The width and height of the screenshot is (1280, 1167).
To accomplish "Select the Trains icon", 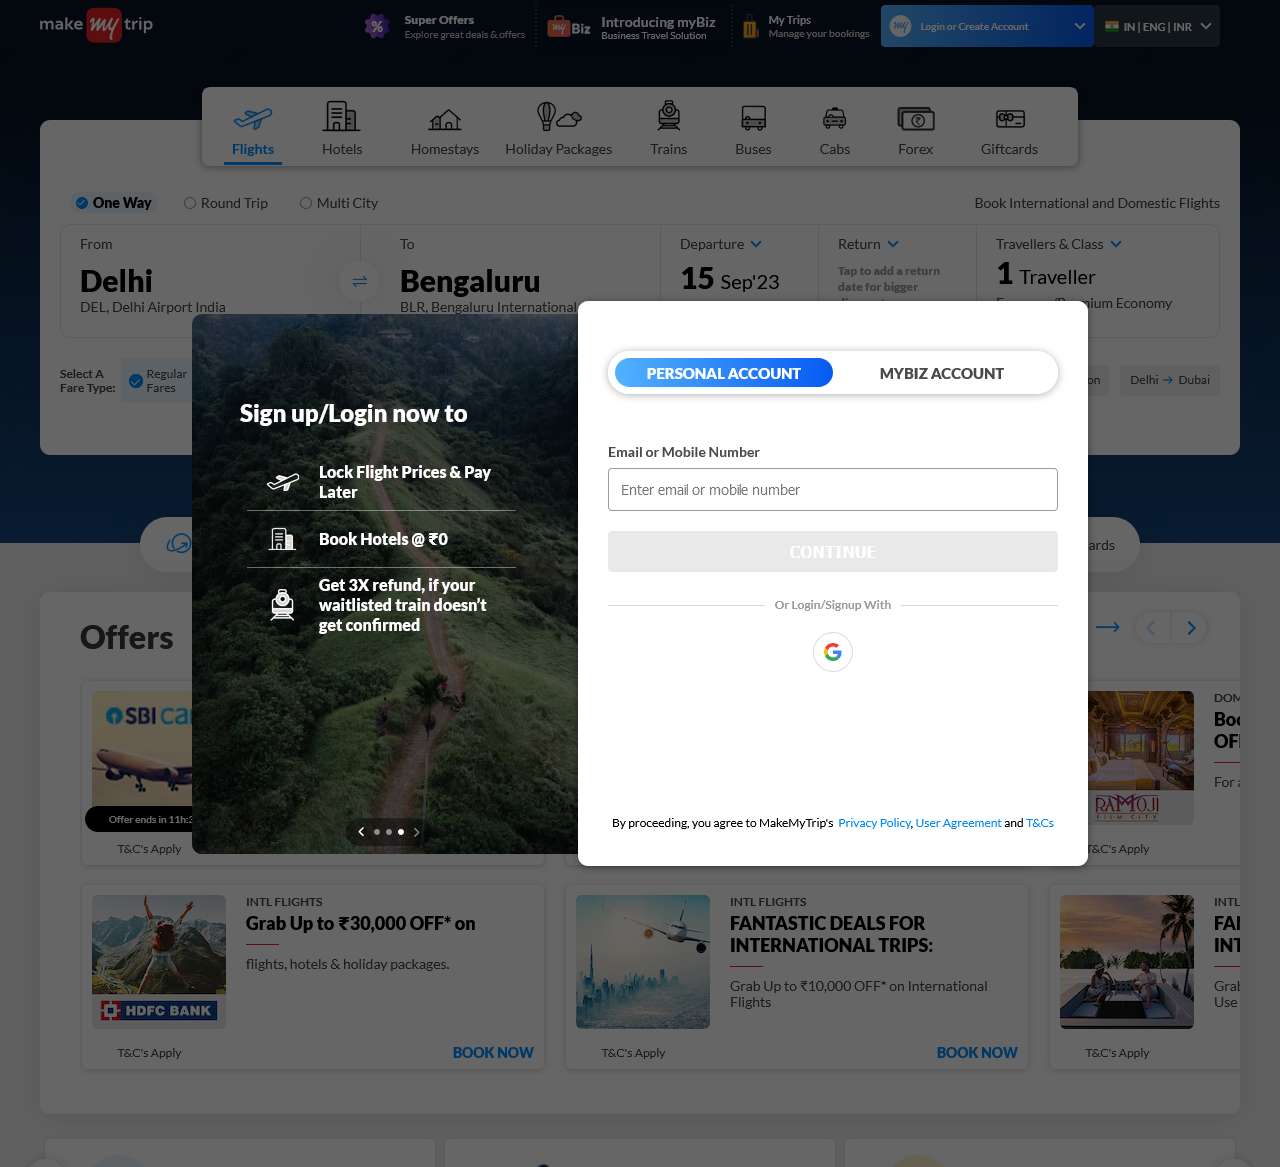I will (x=668, y=118).
